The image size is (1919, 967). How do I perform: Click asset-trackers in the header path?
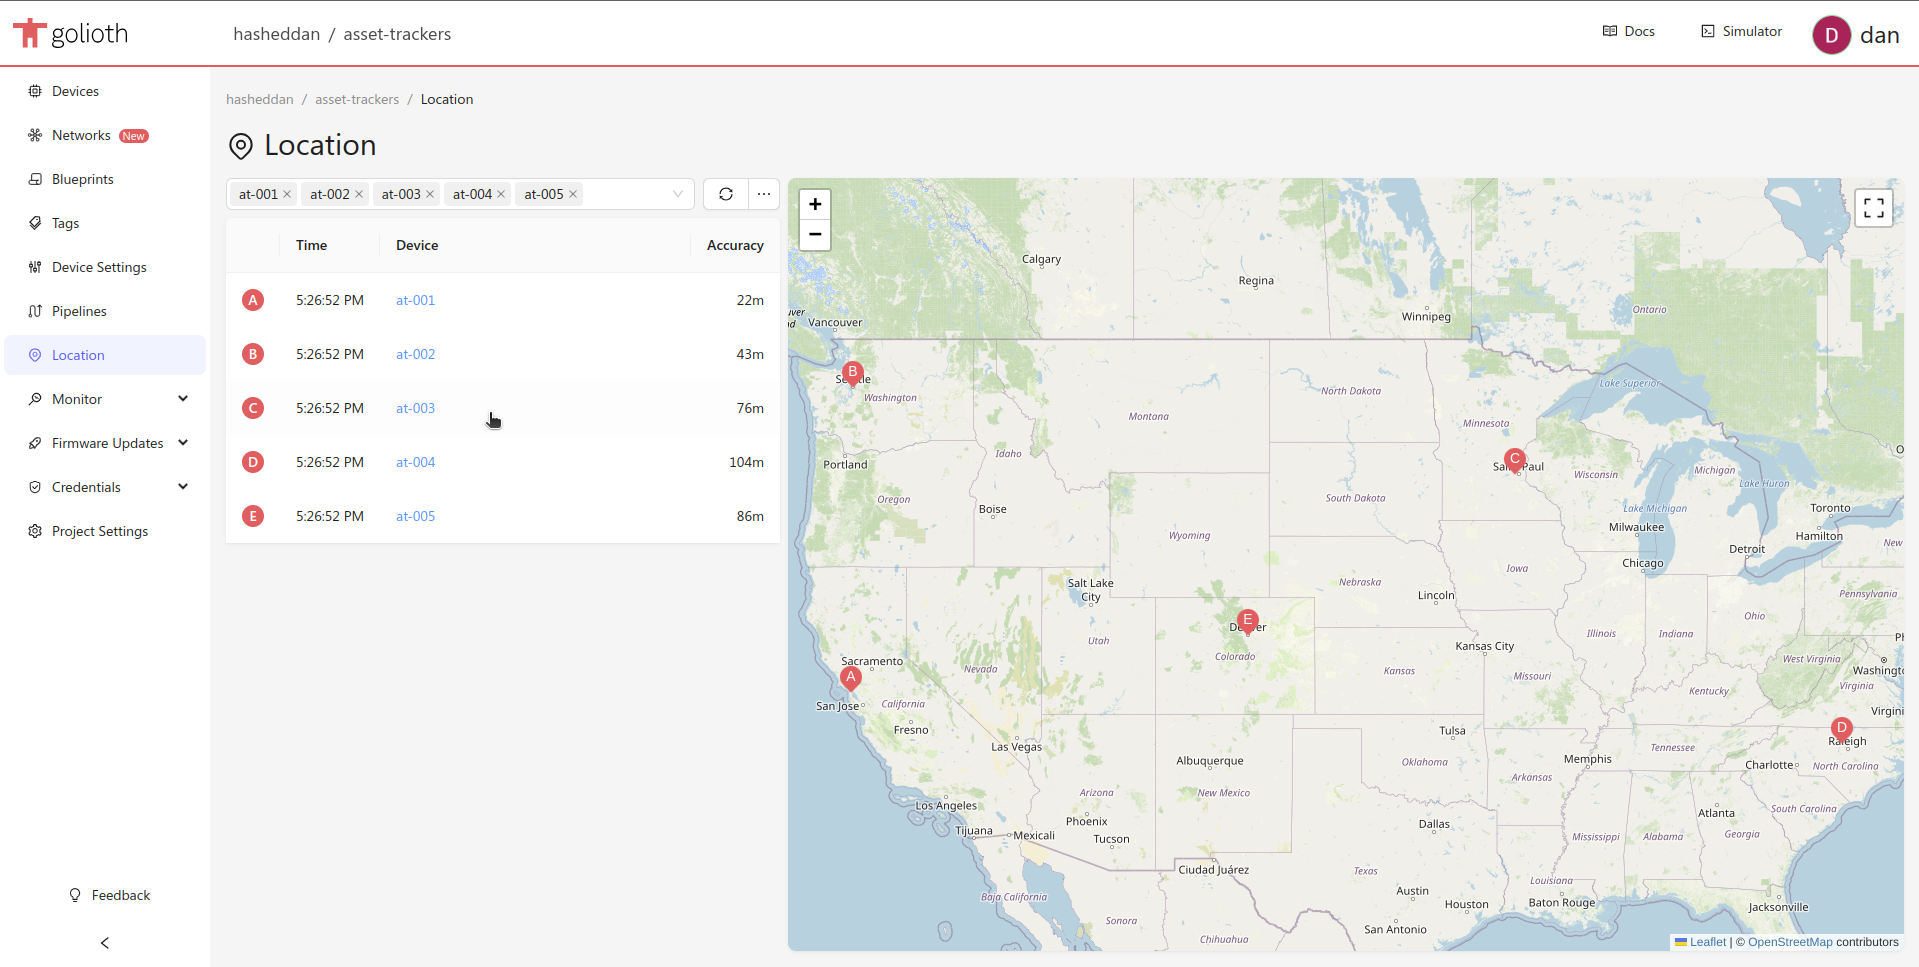tap(397, 34)
